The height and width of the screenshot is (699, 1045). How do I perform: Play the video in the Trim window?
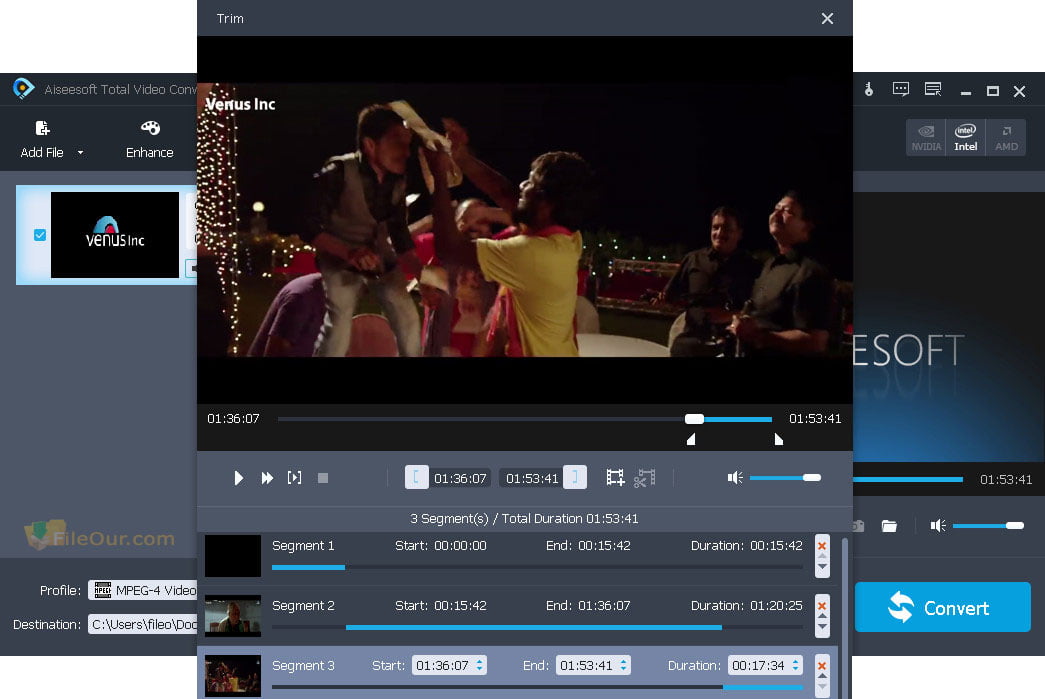pos(238,478)
